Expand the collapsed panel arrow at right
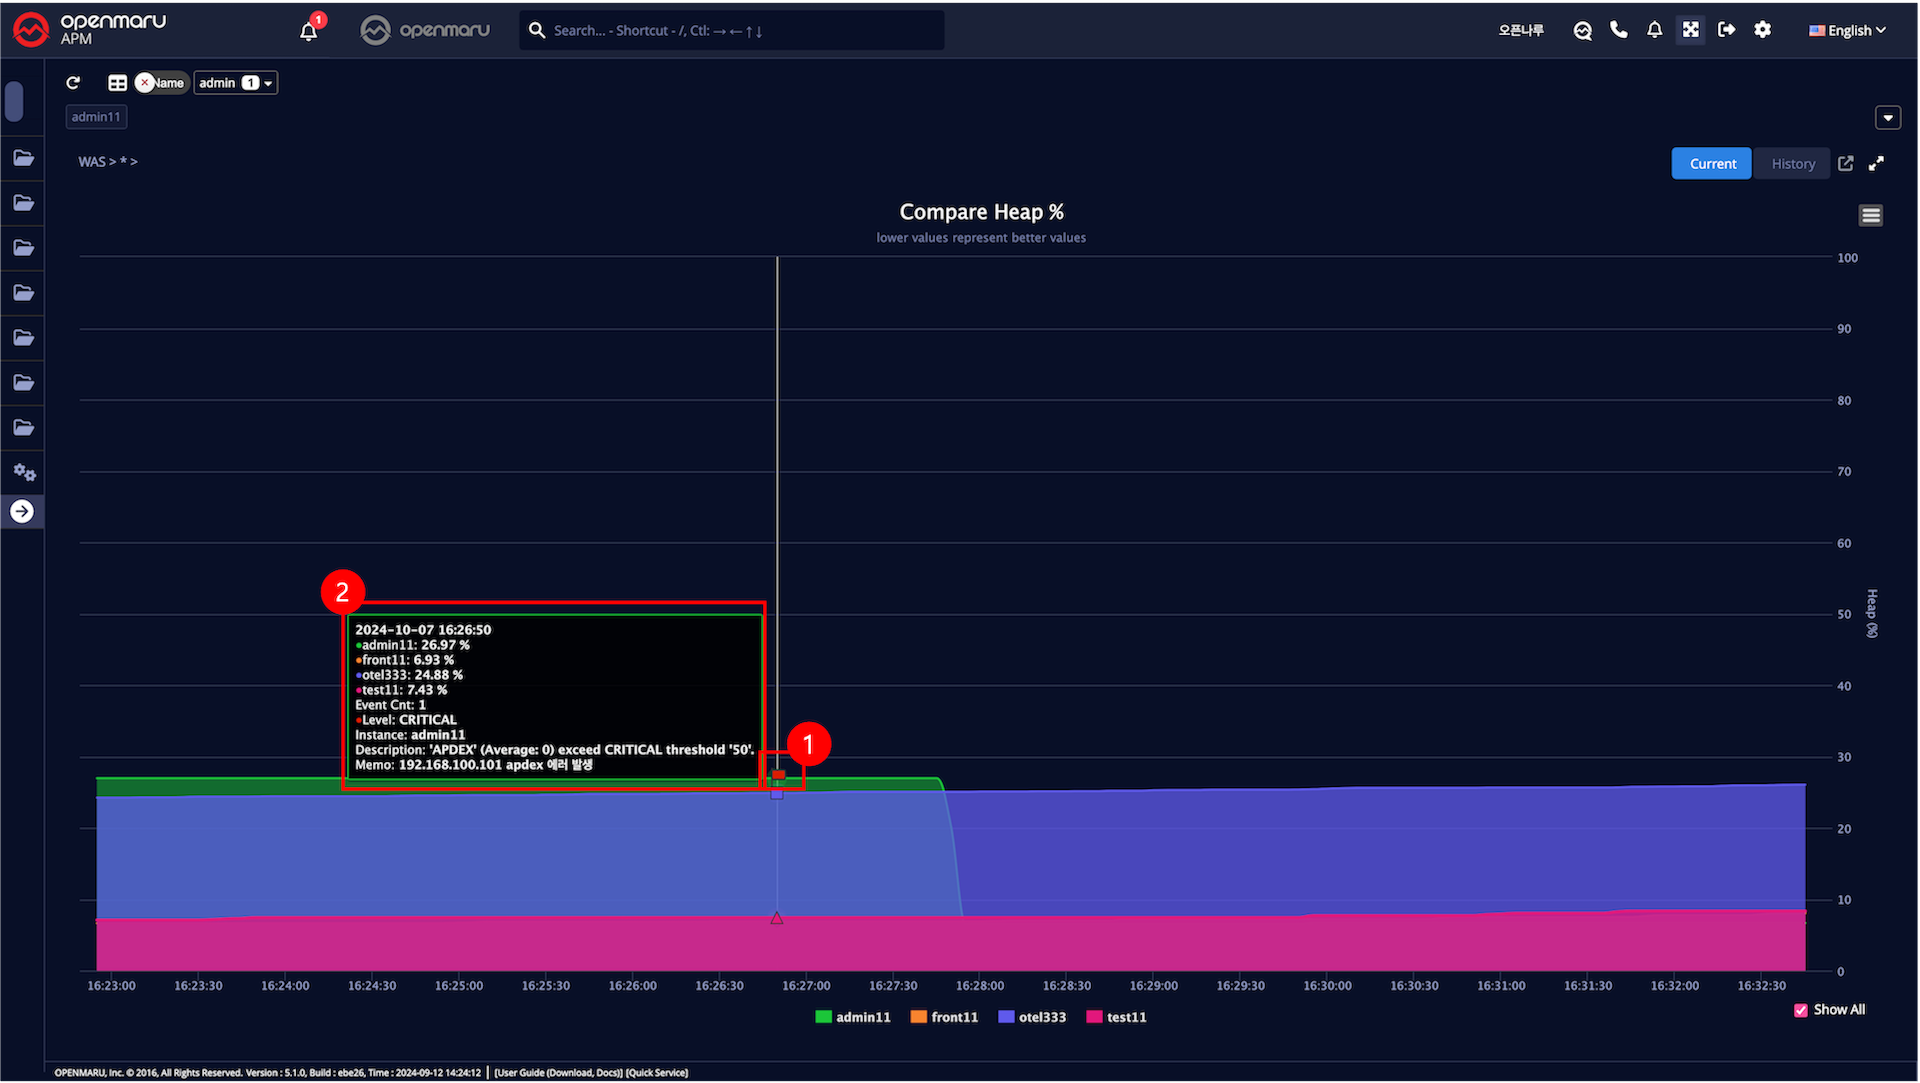Screen dimensions: 1920x1083 [1887, 118]
